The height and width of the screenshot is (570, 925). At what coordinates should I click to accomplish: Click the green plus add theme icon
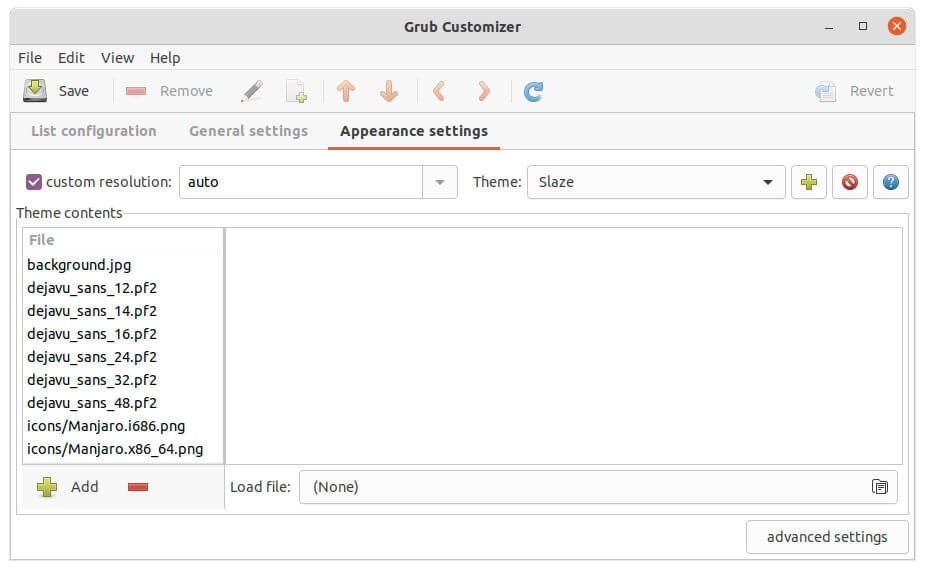(x=809, y=182)
